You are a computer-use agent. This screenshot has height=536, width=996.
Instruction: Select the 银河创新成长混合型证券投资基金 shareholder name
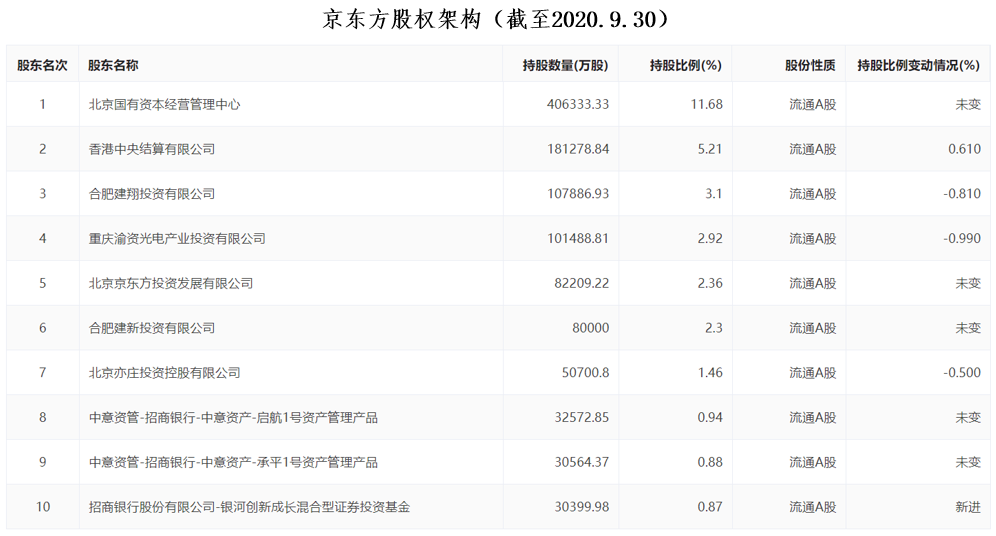249,507
